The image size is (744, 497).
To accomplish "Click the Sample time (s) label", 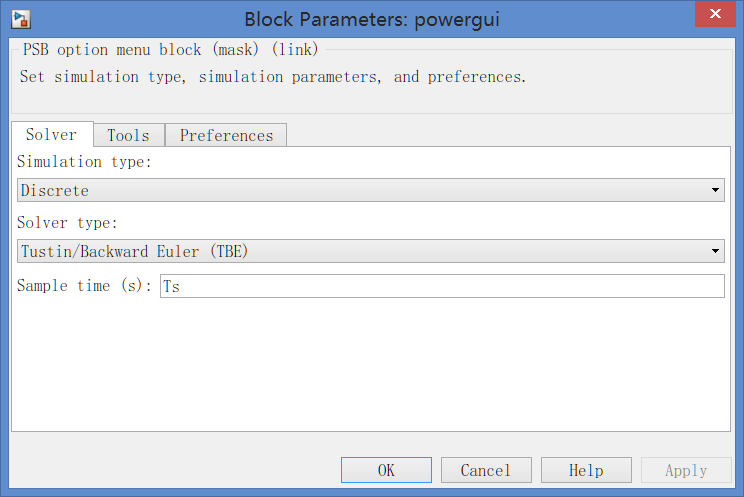I will (84, 285).
